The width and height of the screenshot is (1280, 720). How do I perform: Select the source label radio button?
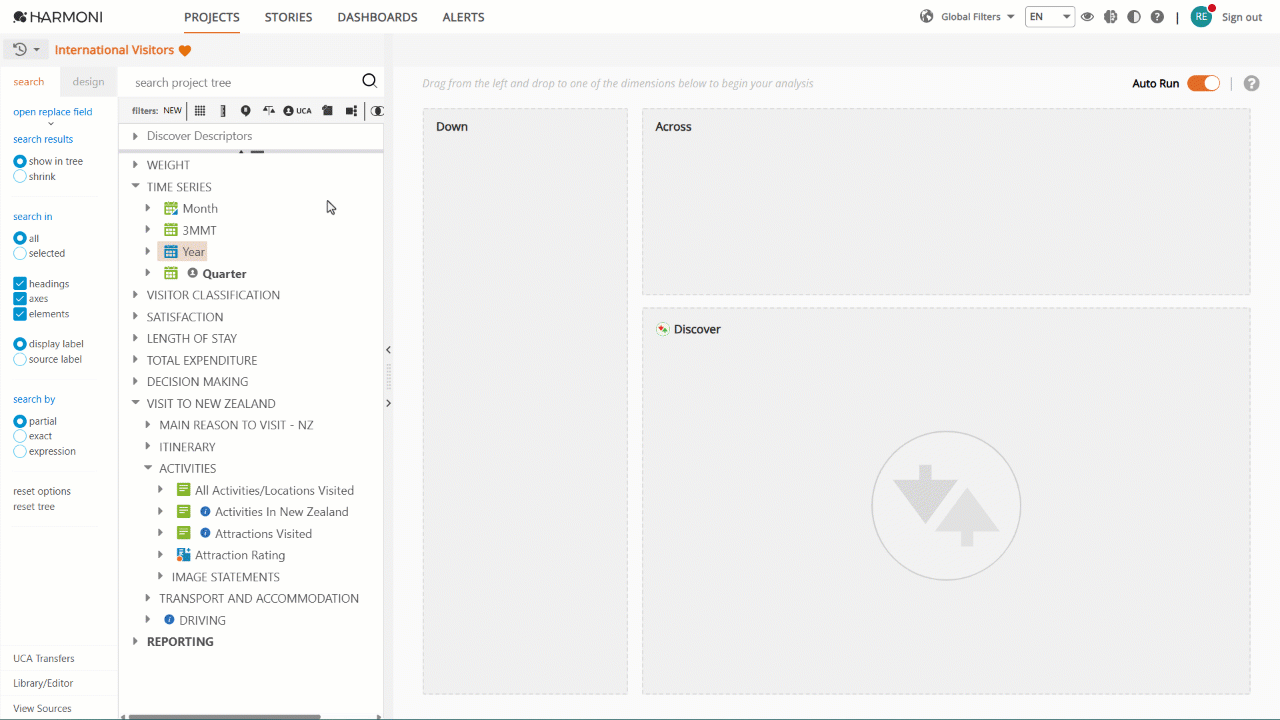[20, 359]
